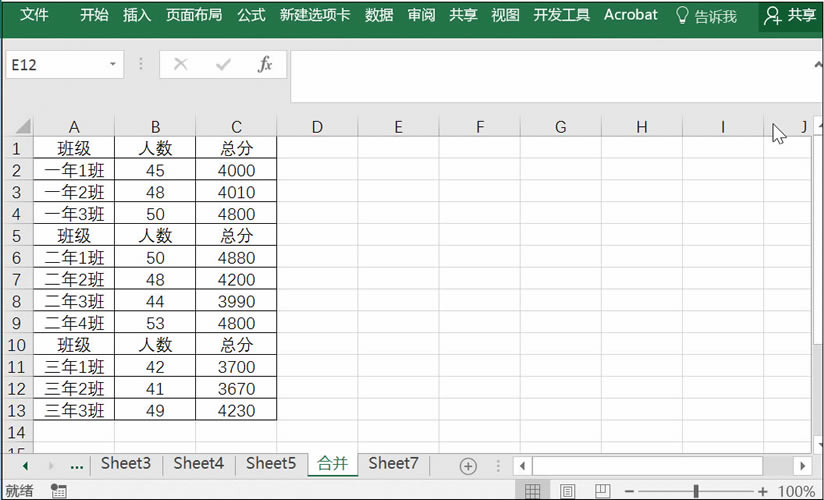
Task: Open the 文件 menu
Action: pos(34,15)
